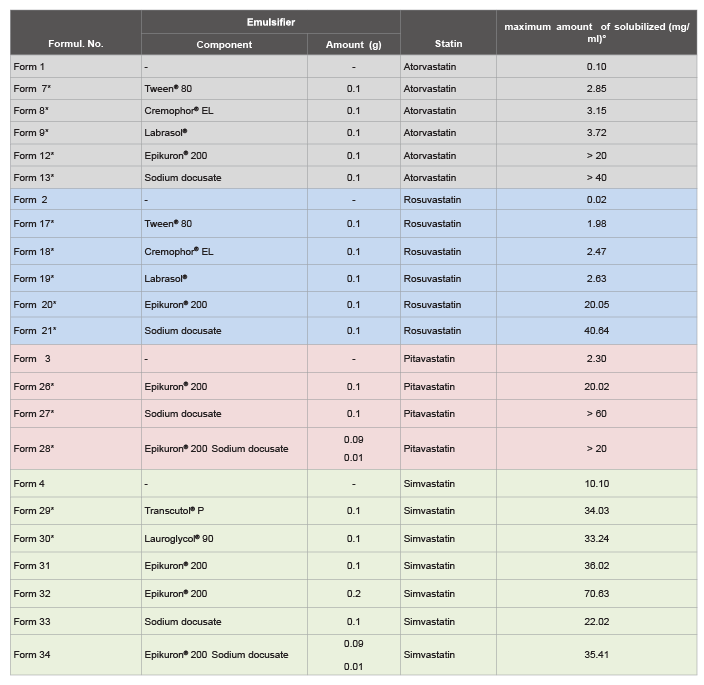Select the Form 1 row label

pos(29,66)
